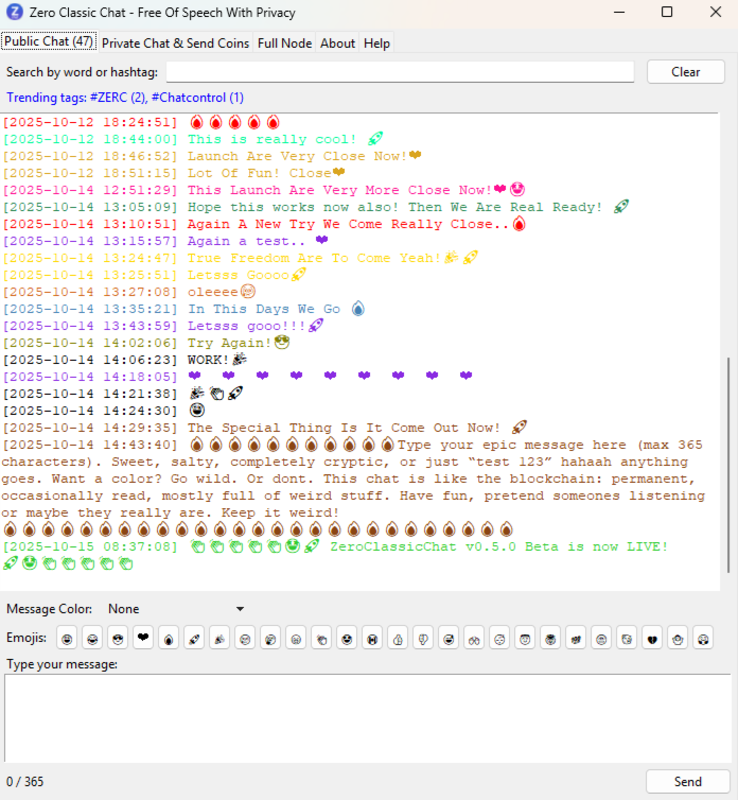The height and width of the screenshot is (800, 738).
Task: Insert the broken heart emoji
Action: pos(652,638)
